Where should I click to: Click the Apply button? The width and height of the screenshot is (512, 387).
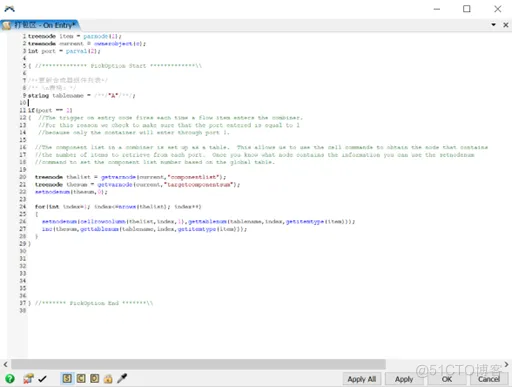[x=404, y=379]
